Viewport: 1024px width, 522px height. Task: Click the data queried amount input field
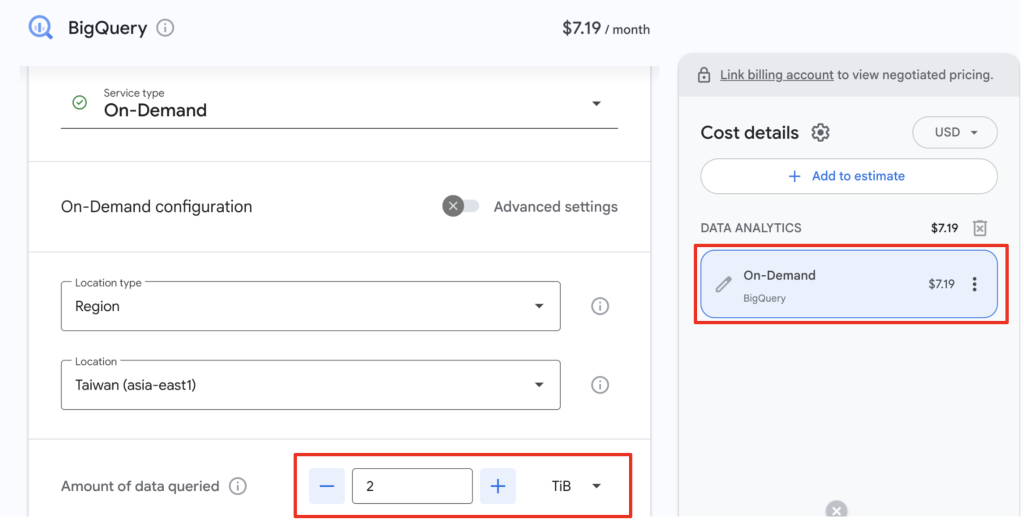point(412,486)
